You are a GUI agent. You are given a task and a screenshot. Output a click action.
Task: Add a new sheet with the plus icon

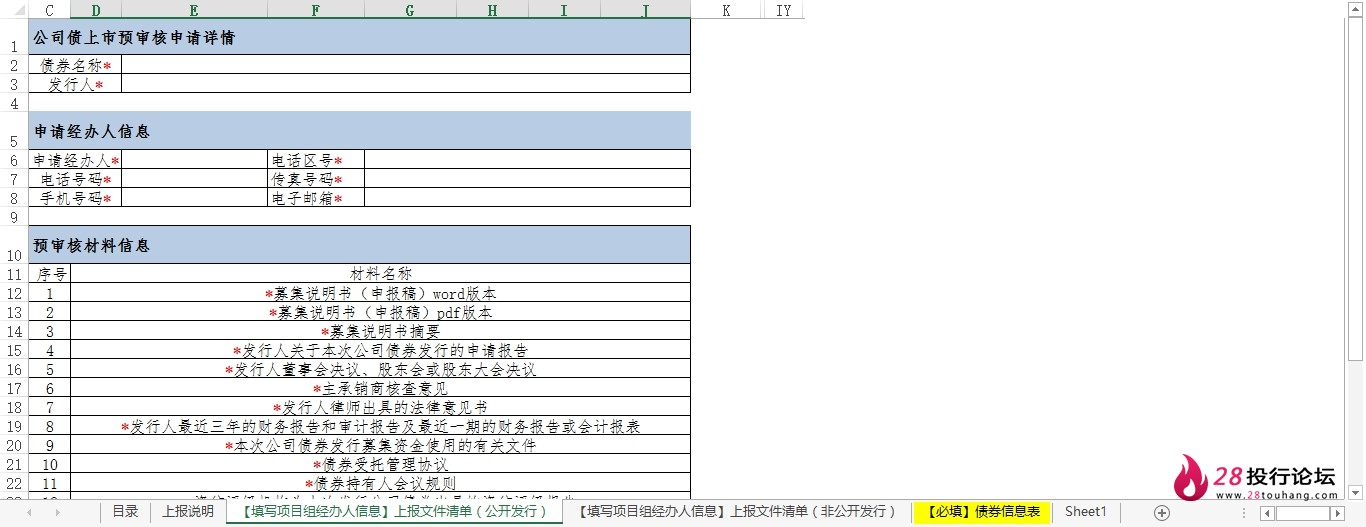coord(1161,512)
